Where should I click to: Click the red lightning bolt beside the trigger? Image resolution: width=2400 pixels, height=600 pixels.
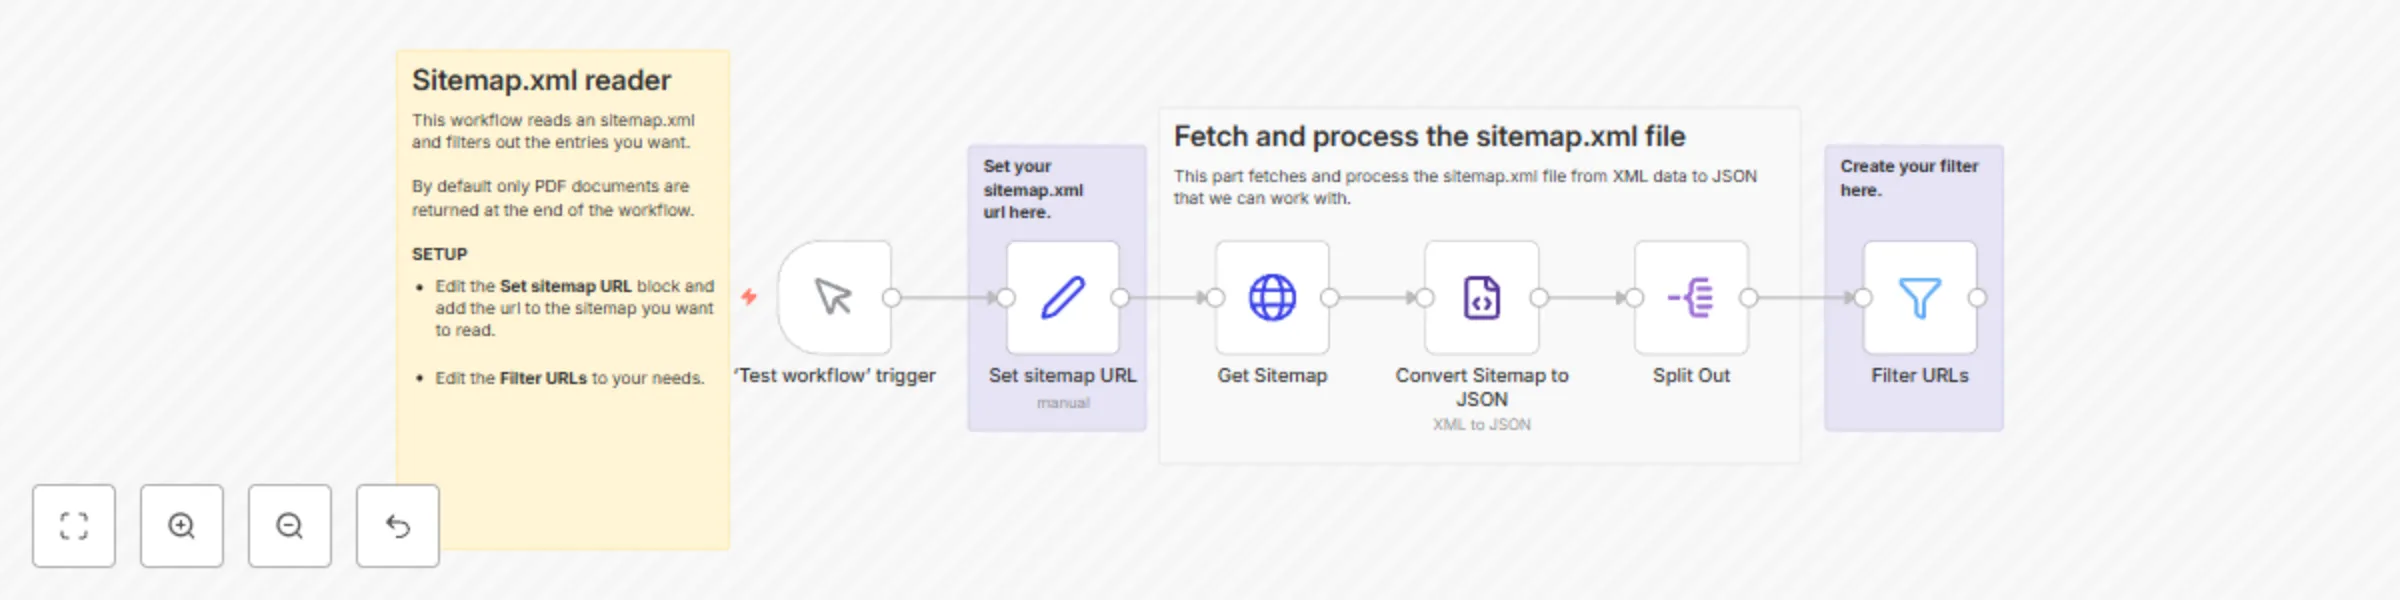tap(748, 296)
